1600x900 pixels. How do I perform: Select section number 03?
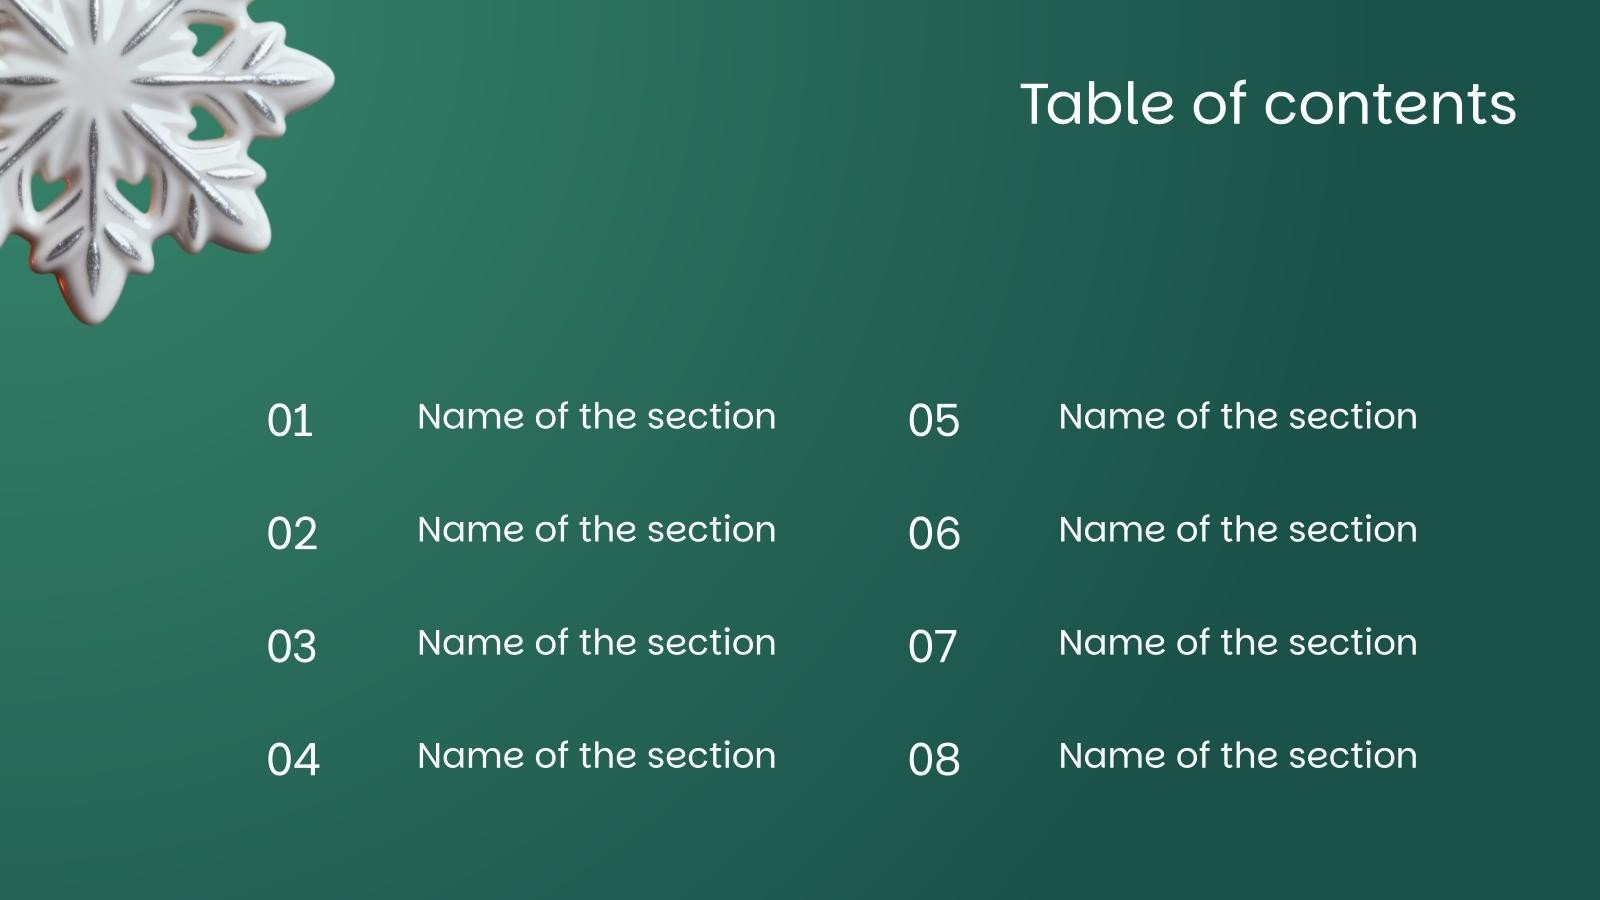point(292,647)
